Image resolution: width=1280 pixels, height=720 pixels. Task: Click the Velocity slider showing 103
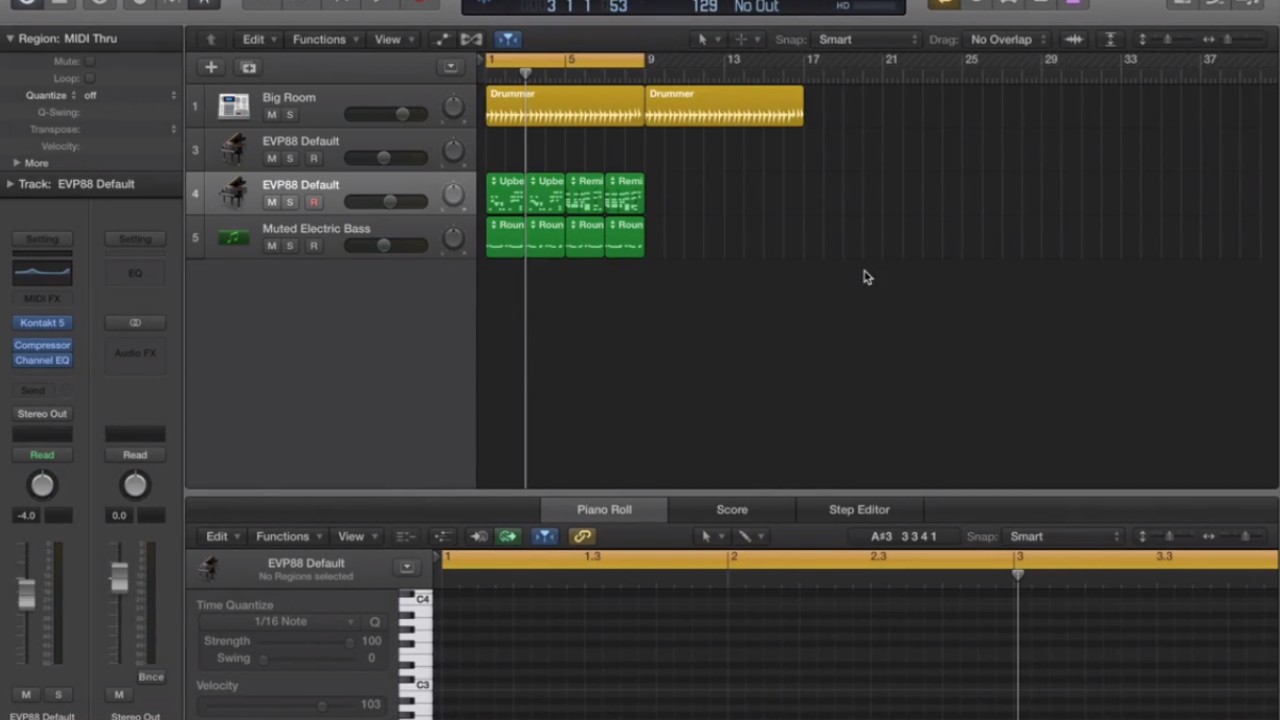point(320,704)
